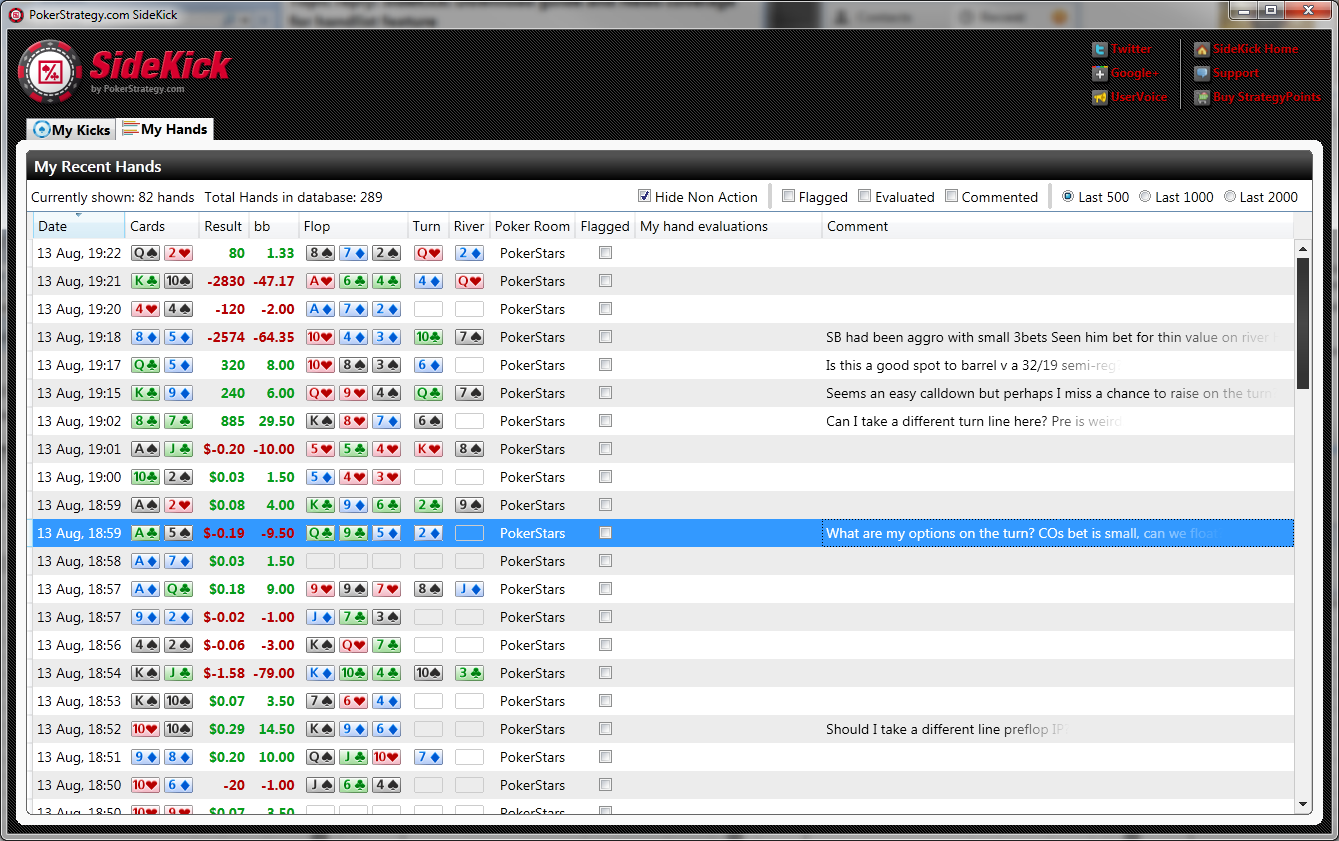
Task: Select the Last 2000 radio button
Action: pos(1229,197)
